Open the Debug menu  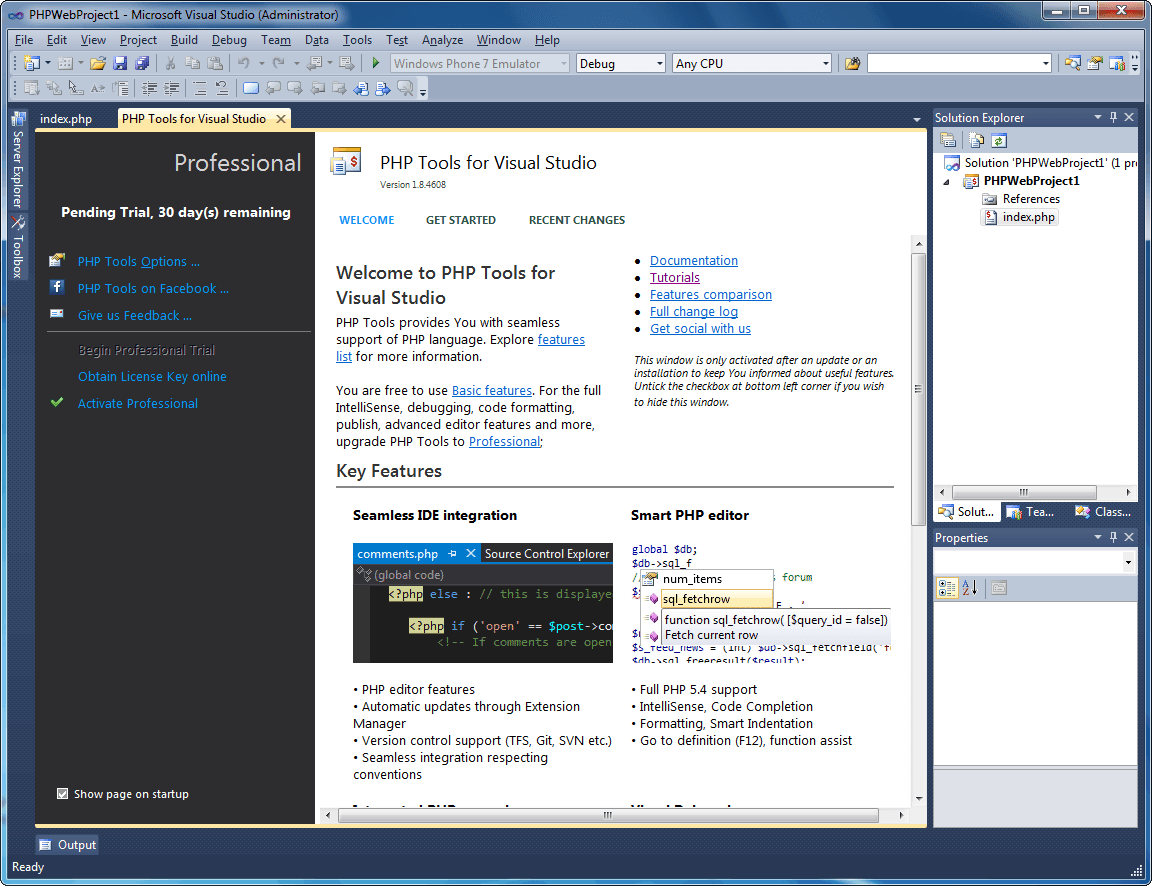(228, 40)
